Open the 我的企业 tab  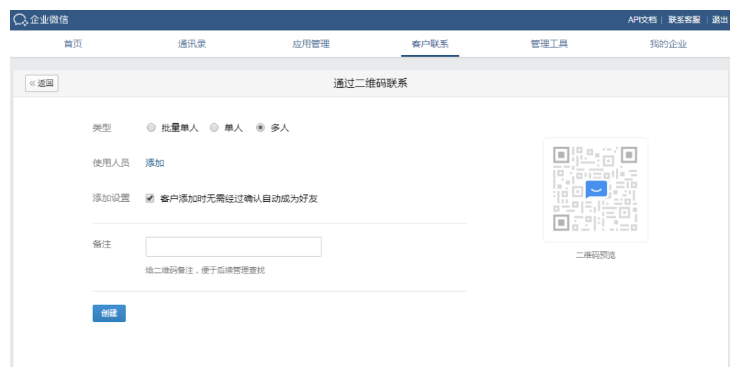(x=668, y=44)
